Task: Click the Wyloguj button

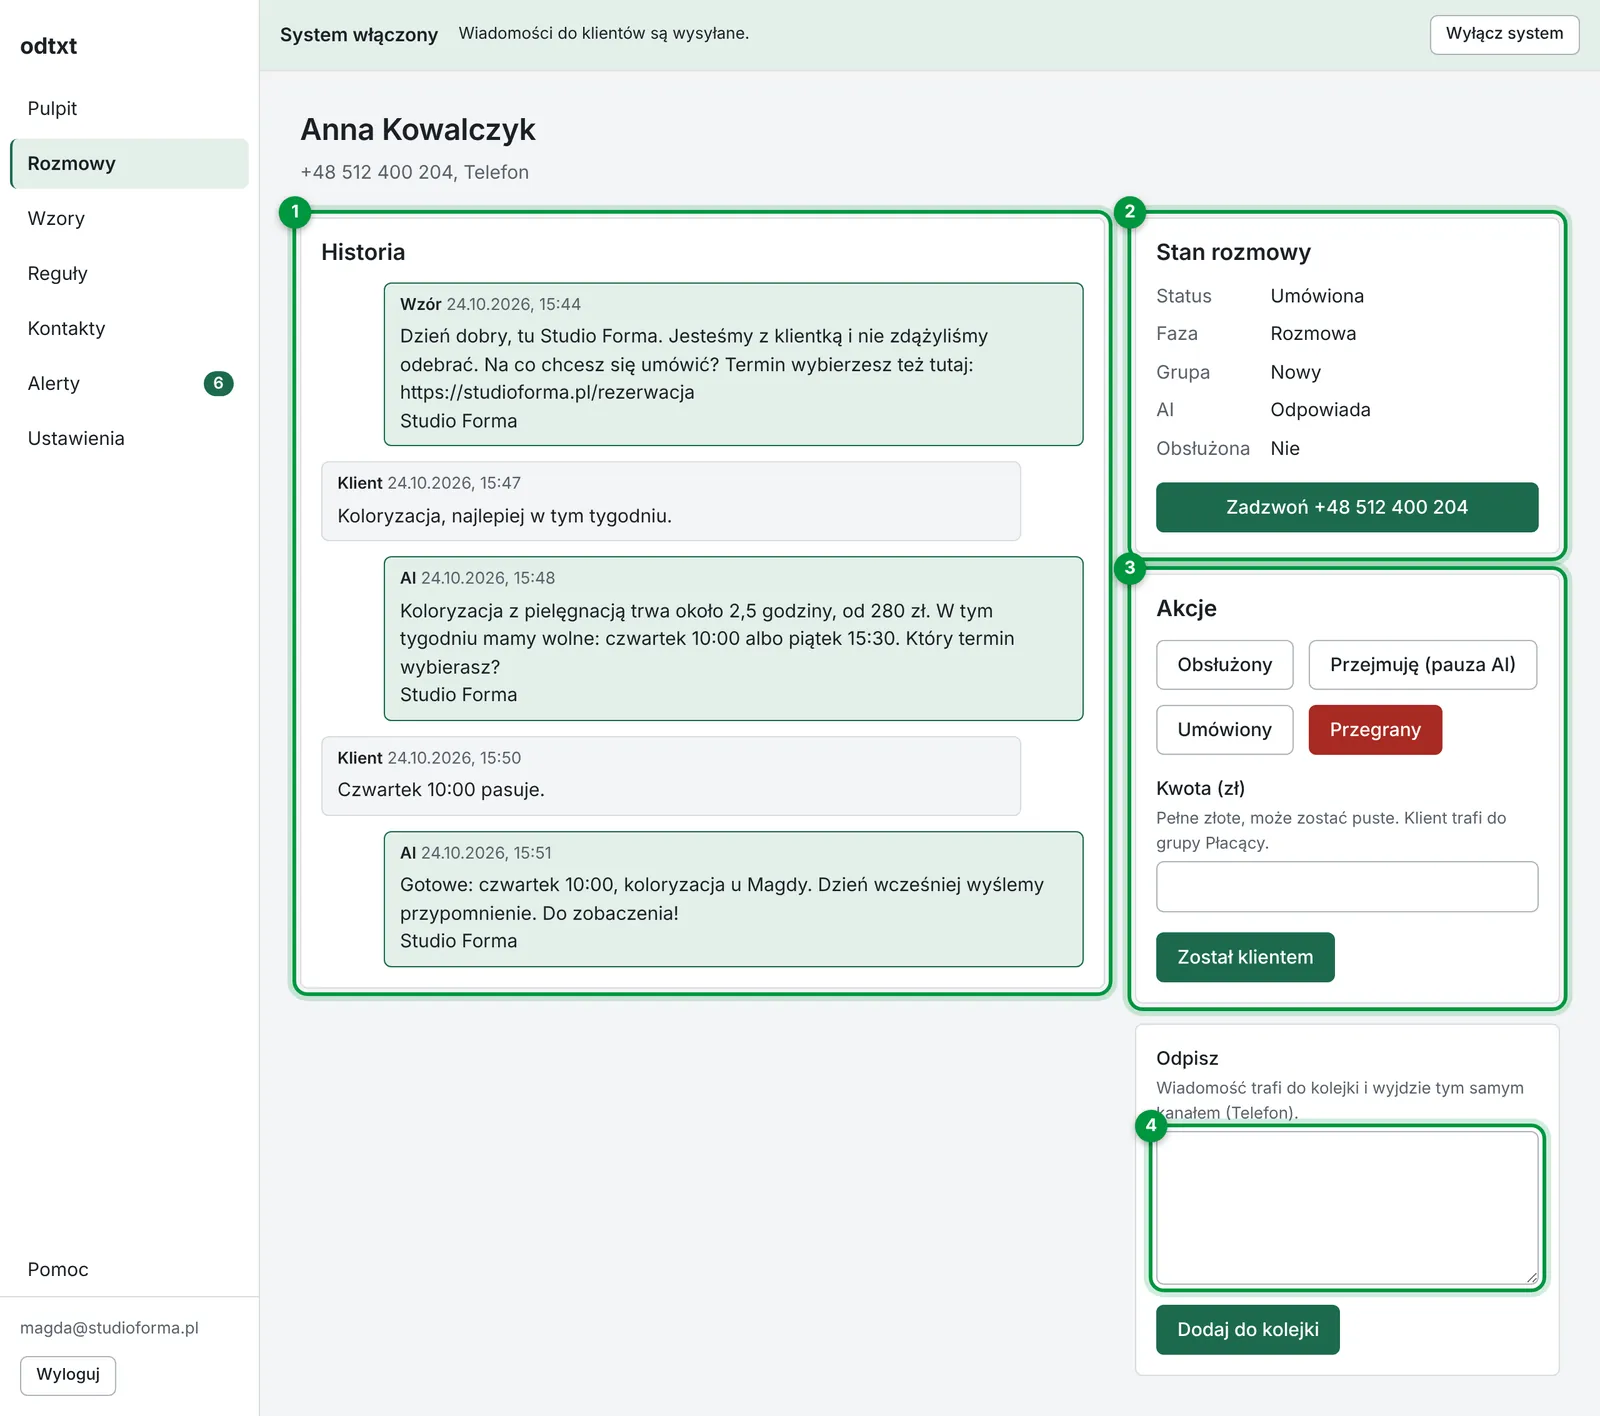Action: (x=68, y=1375)
